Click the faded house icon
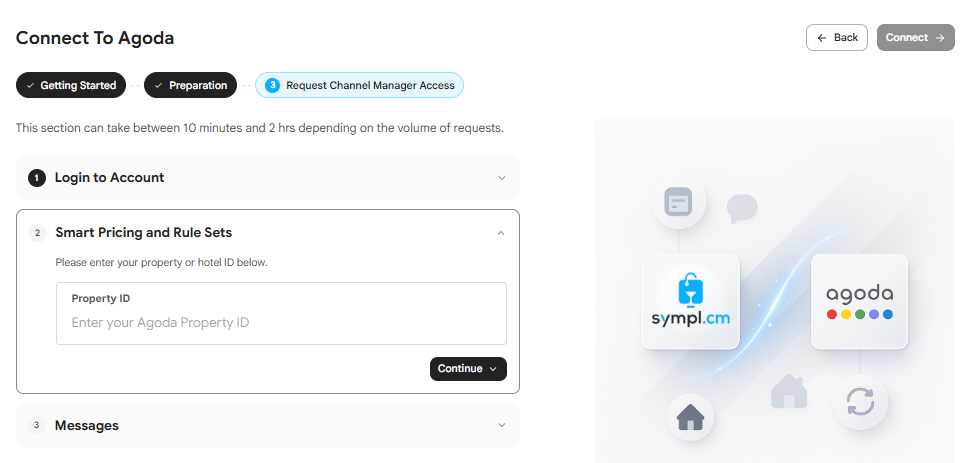The width and height of the screenshot is (972, 463). [x=789, y=391]
